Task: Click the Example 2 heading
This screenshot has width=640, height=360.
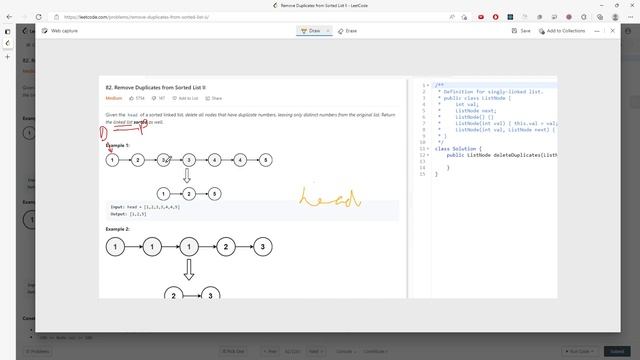Action: (118, 229)
